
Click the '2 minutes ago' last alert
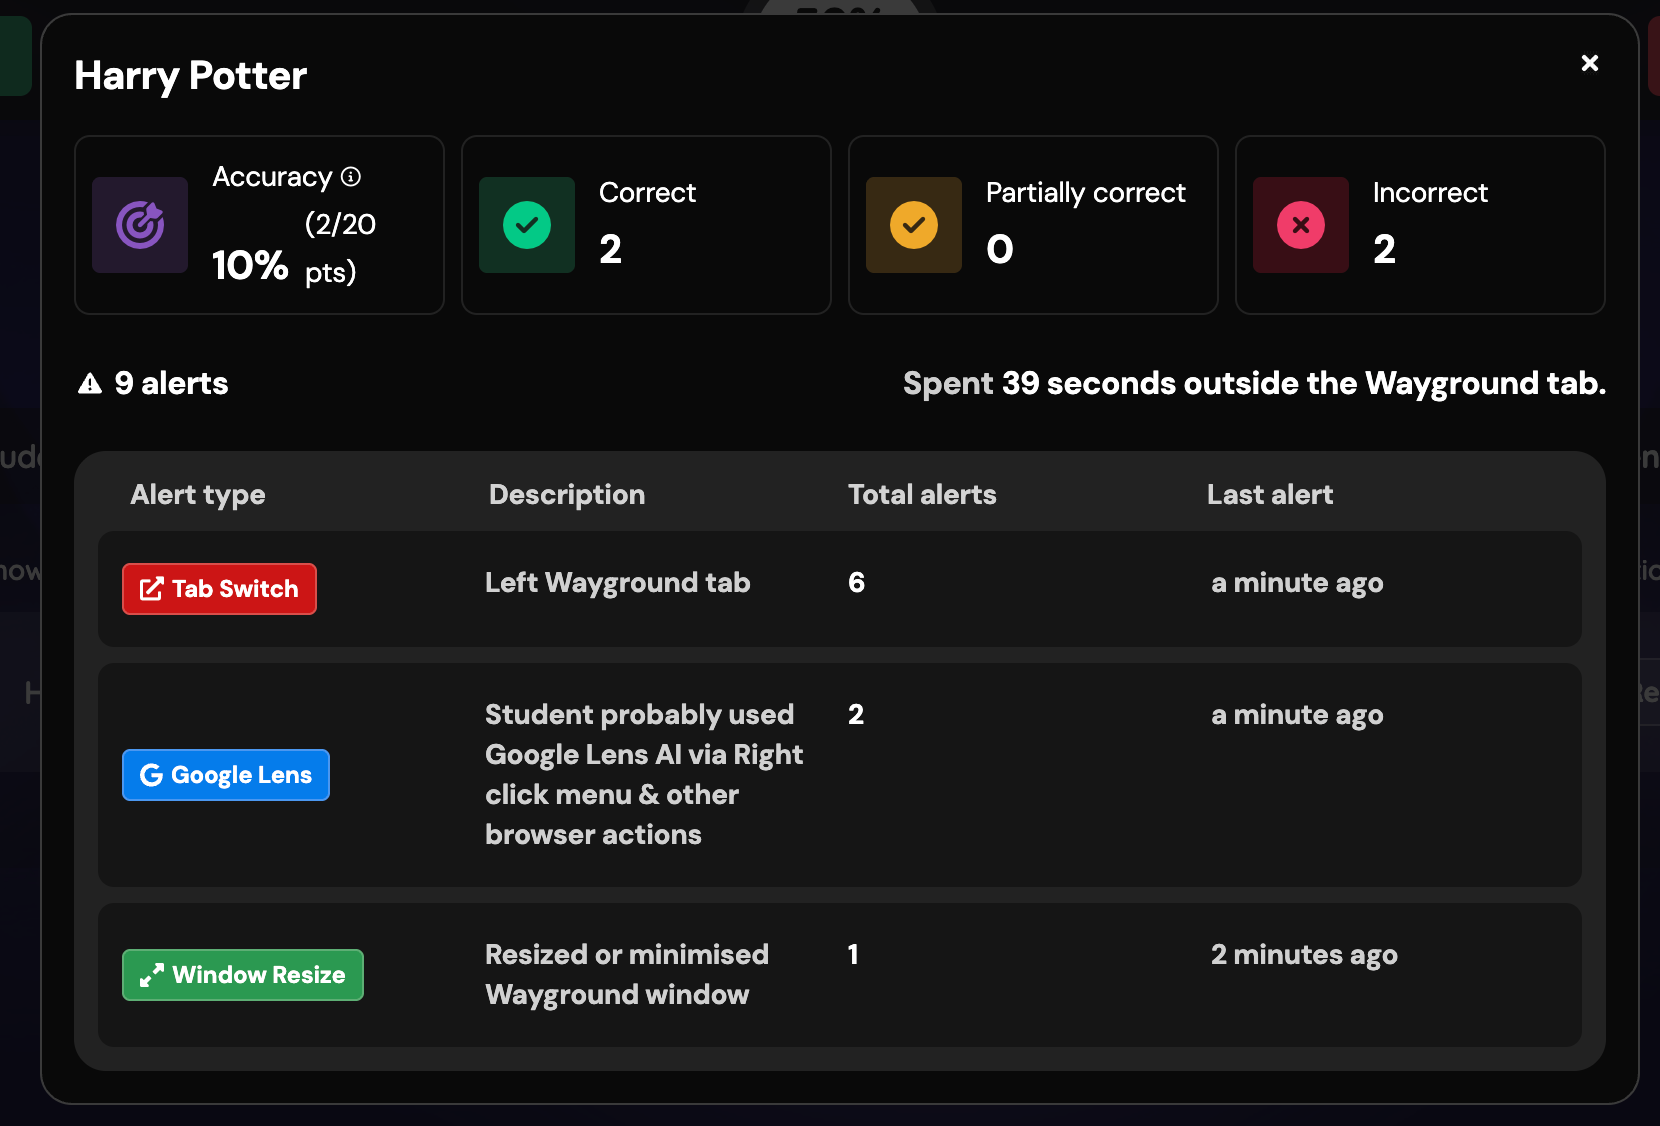pos(1304,955)
